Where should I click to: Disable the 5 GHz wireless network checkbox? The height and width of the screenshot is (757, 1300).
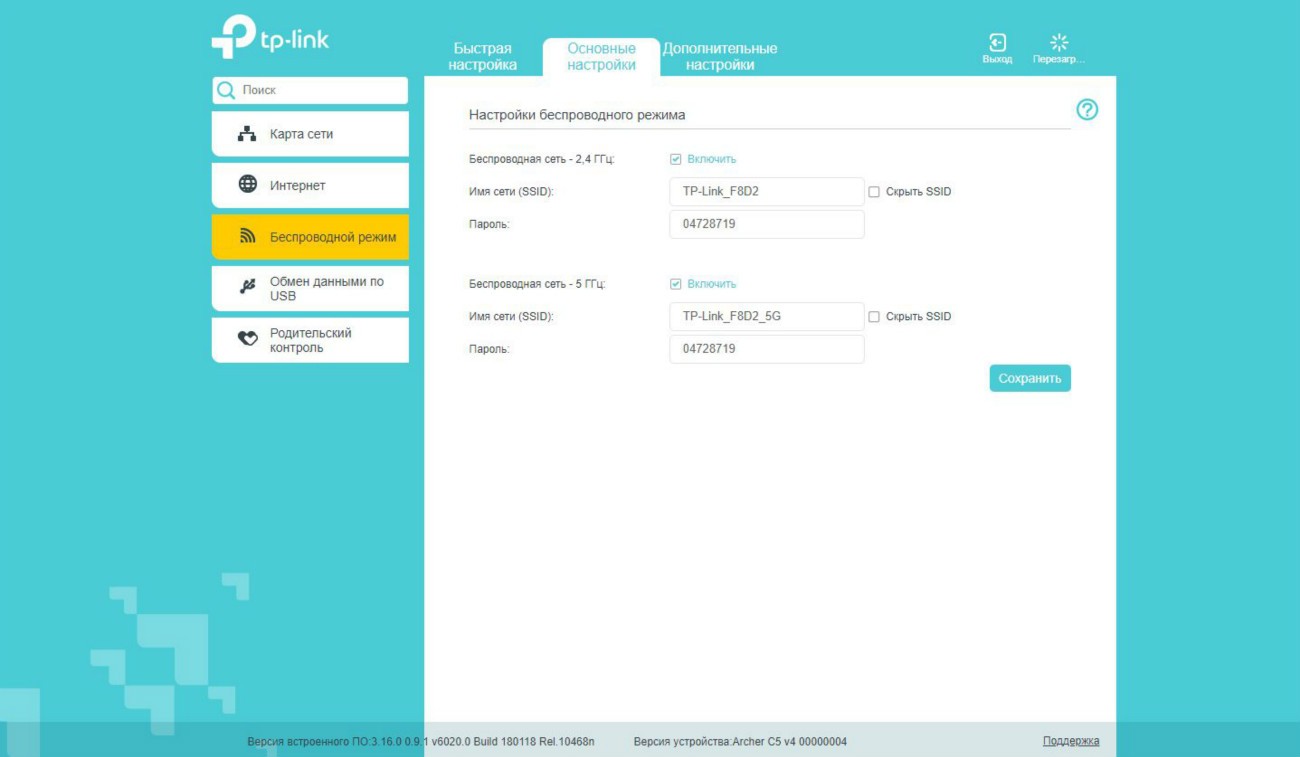pyautogui.click(x=676, y=284)
